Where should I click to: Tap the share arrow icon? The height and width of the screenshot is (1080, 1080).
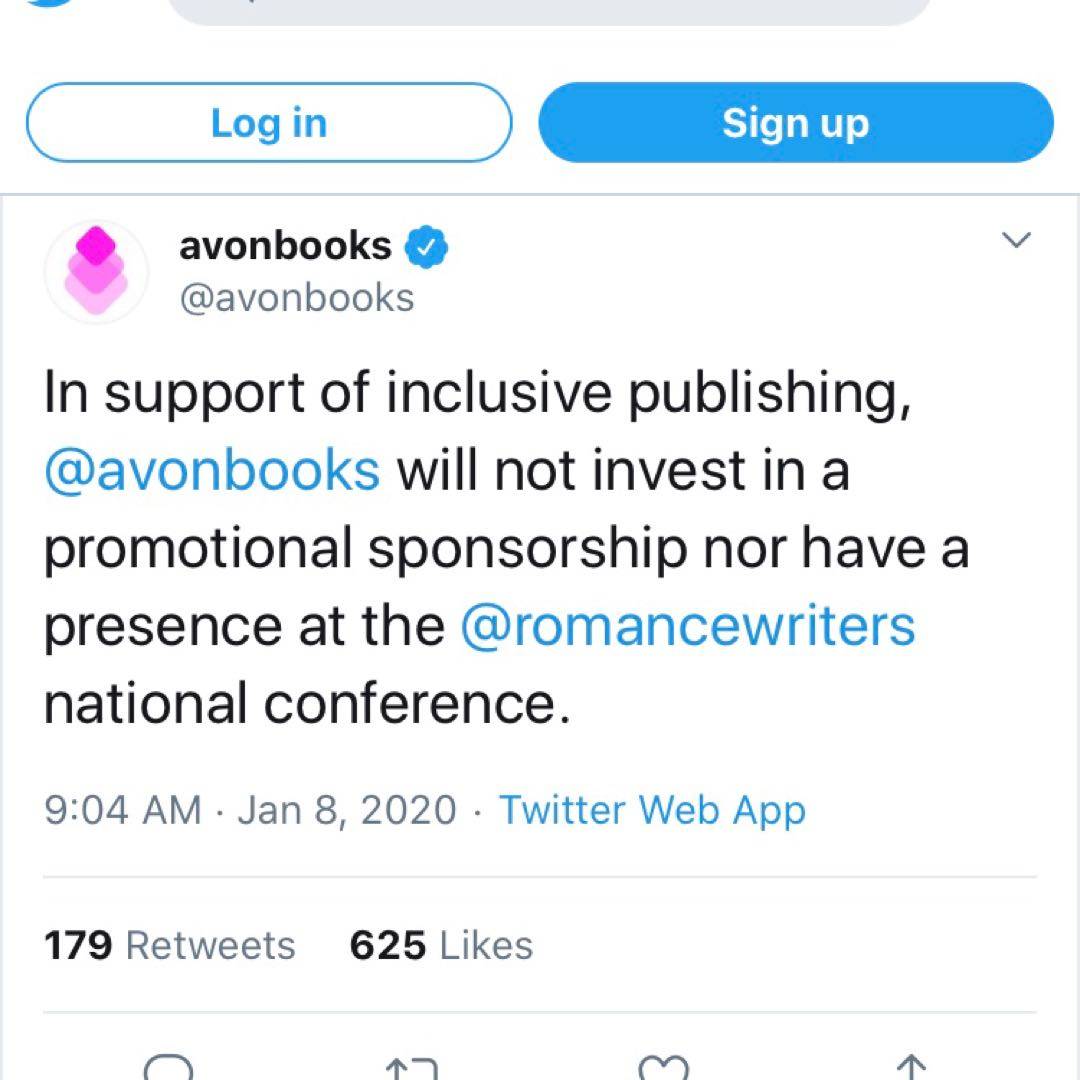click(x=911, y=1068)
